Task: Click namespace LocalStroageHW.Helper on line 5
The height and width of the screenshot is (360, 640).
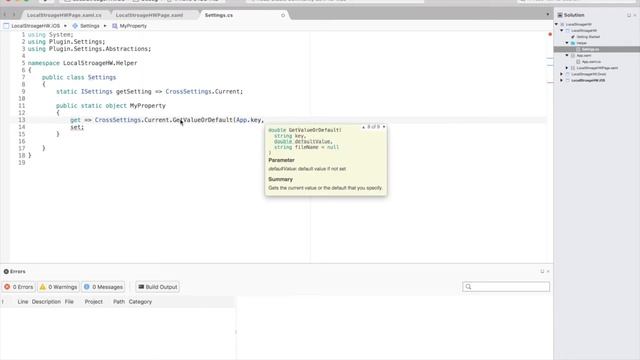Action: [x=82, y=63]
